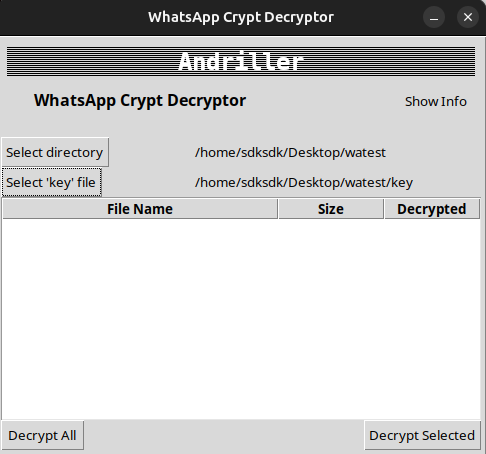Click the bold WhatsApp Crypt Decryptor heading

140,100
